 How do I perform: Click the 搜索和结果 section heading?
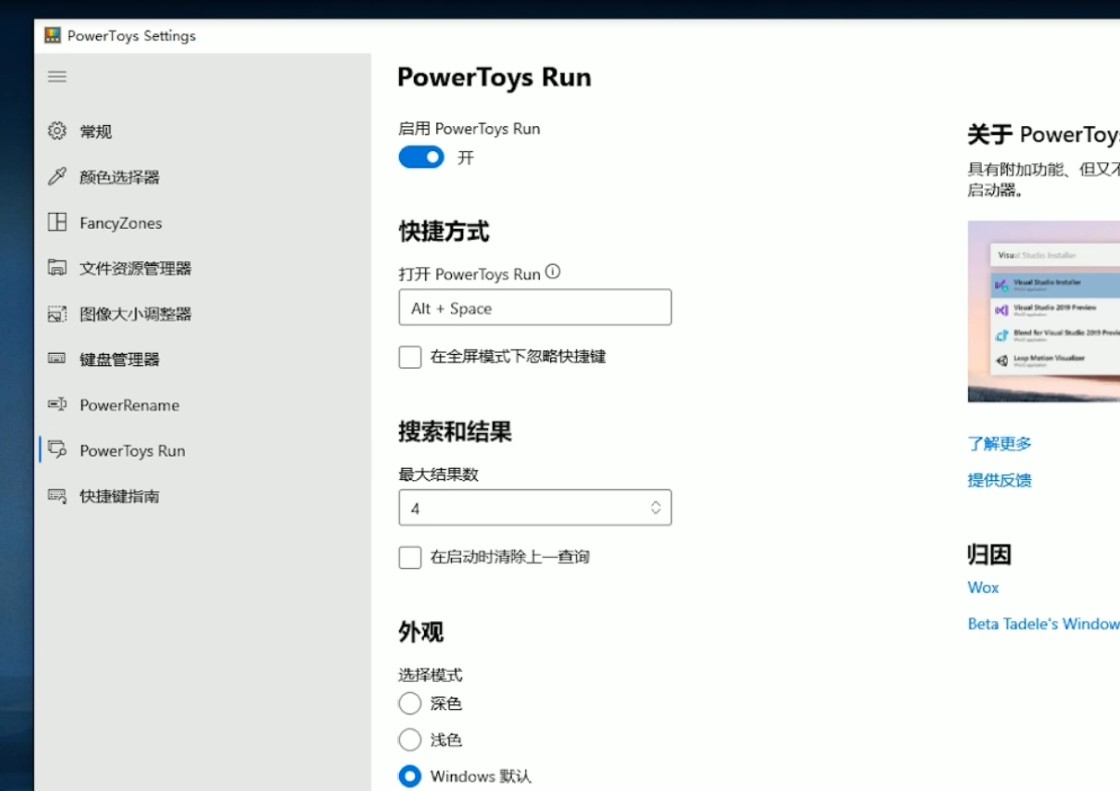coord(455,432)
